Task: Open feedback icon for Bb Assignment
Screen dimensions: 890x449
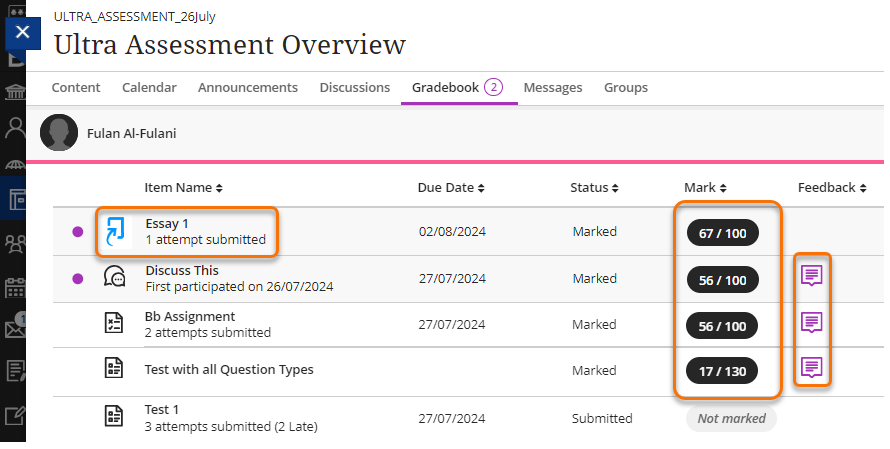Action: [x=812, y=322]
